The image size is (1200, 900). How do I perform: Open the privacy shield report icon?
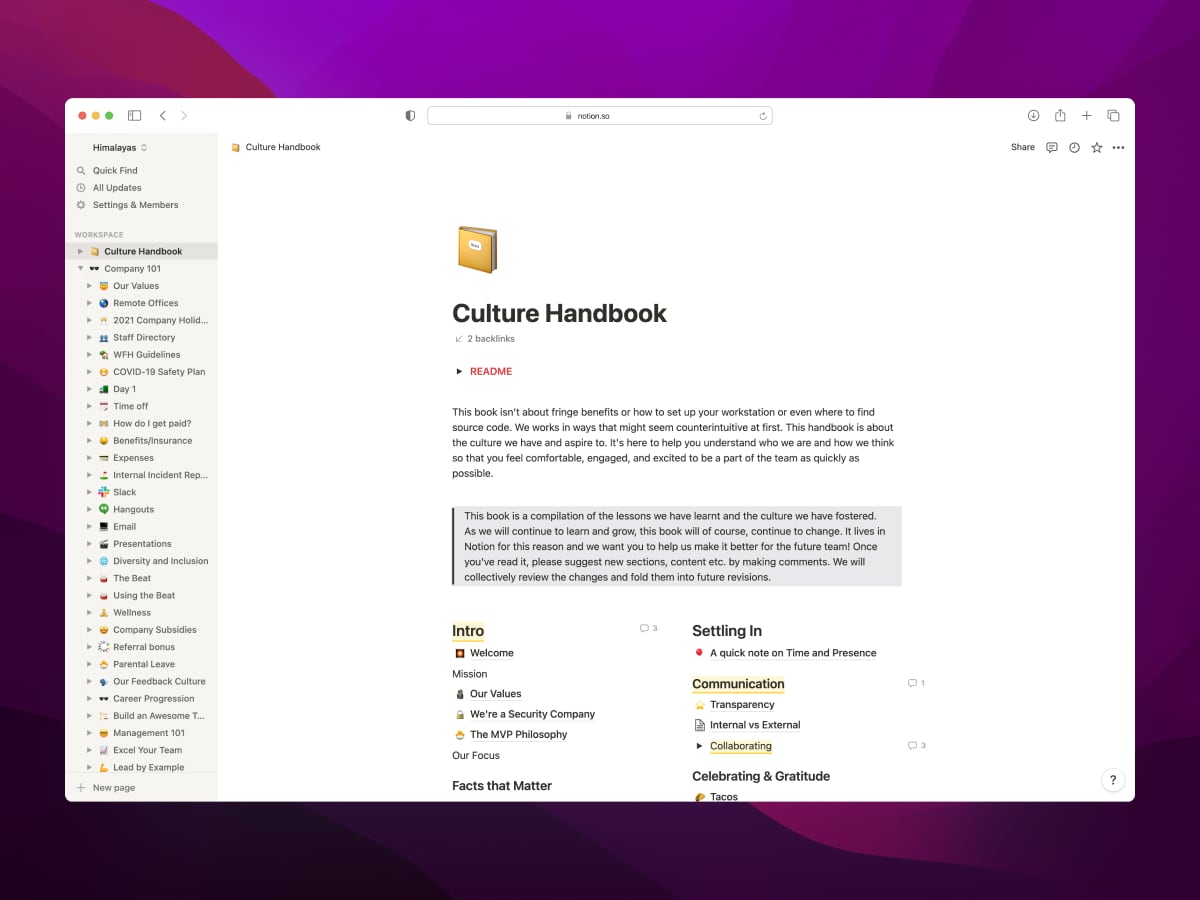point(410,116)
